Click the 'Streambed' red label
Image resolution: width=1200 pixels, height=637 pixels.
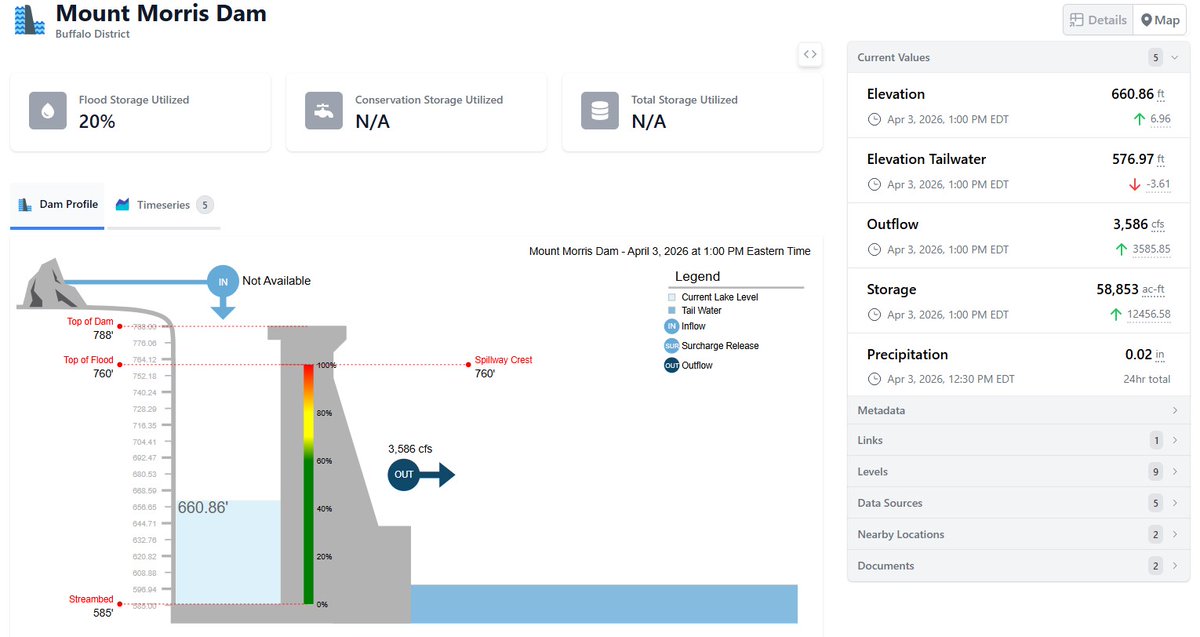(91, 599)
